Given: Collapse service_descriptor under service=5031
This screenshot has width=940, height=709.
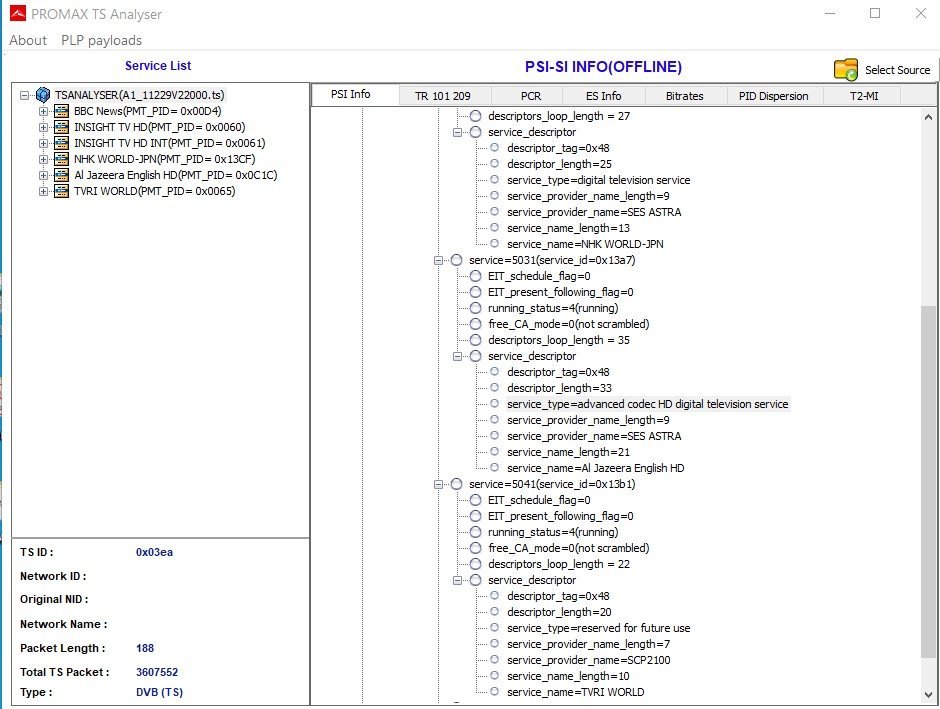Looking at the screenshot, I should (457, 356).
